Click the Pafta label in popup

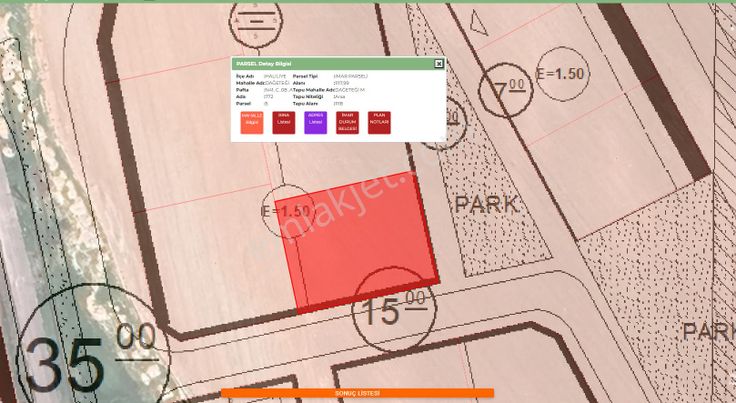click(x=242, y=90)
